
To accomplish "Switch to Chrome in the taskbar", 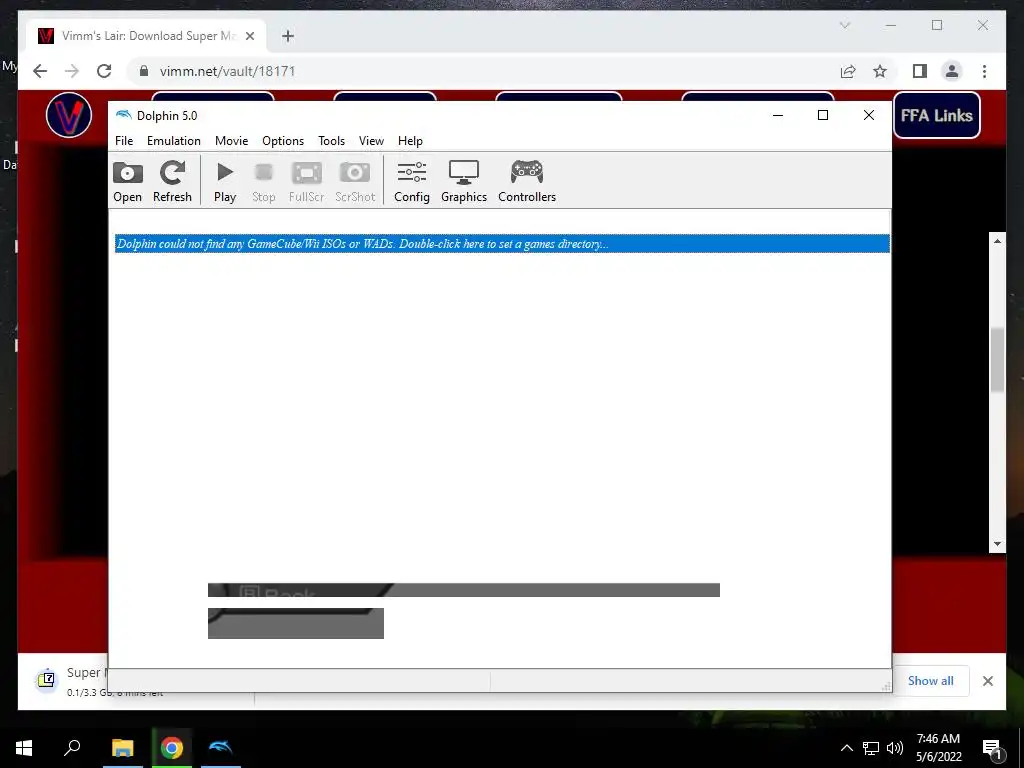I will pos(172,748).
